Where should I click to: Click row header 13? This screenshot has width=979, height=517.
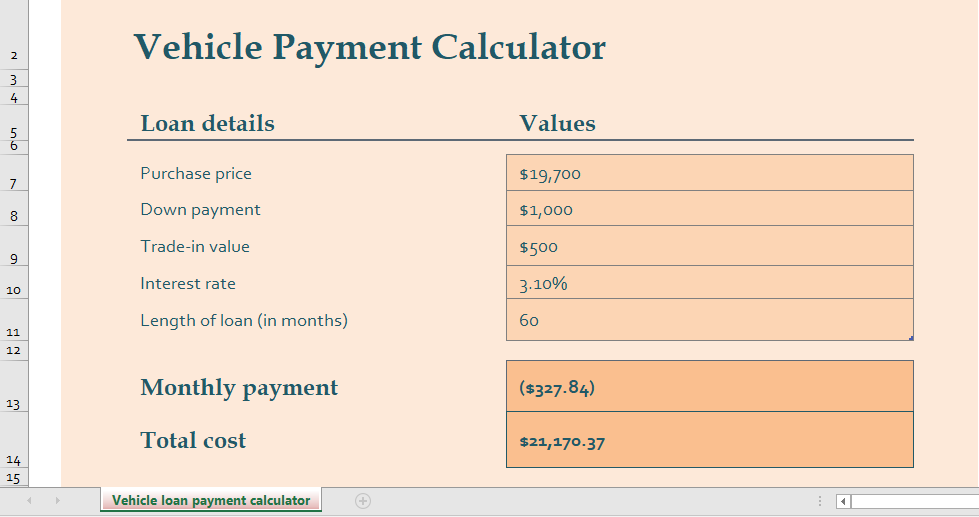point(14,387)
